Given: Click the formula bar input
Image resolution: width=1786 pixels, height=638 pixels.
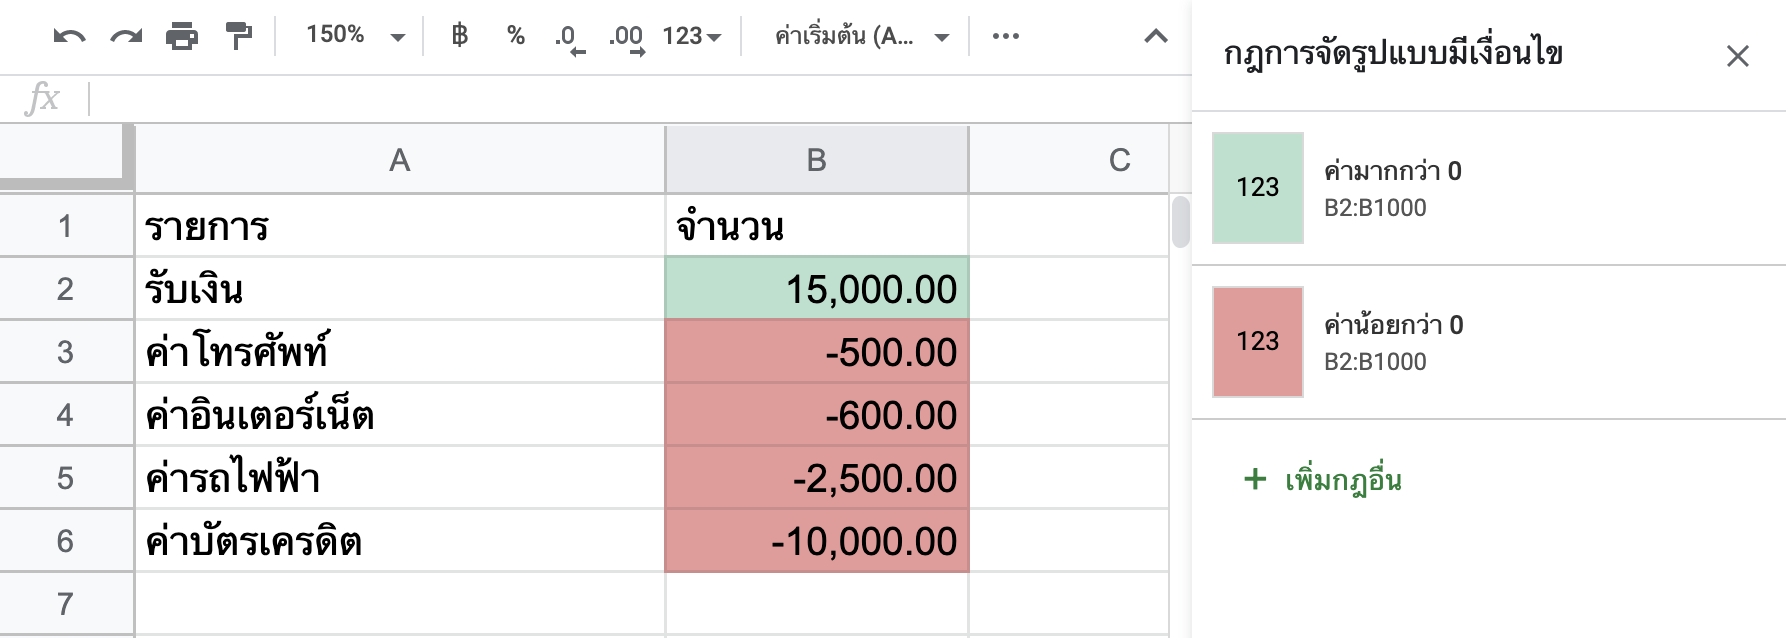Looking at the screenshot, I should point(640,99).
